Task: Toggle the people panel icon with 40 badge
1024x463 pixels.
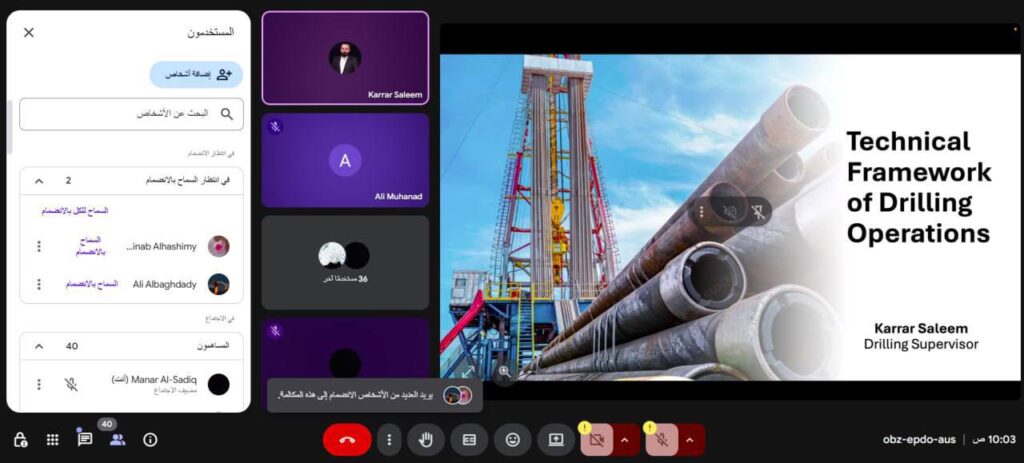Action: pos(117,439)
